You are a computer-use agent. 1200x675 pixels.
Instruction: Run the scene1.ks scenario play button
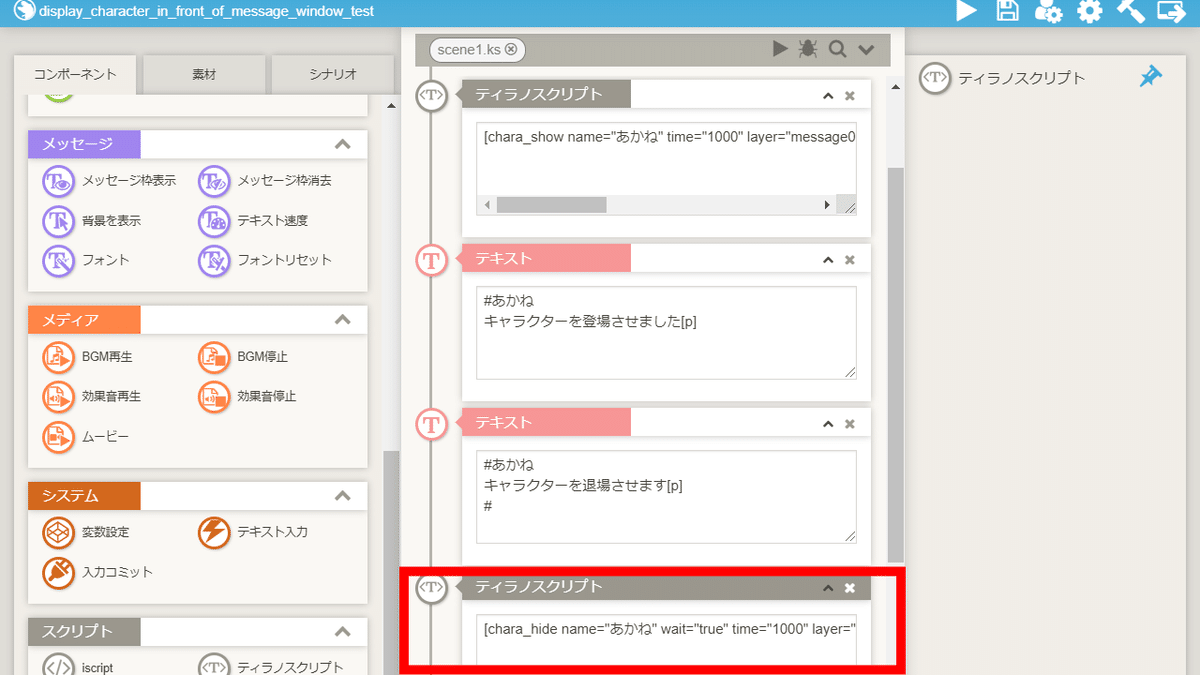(780, 49)
